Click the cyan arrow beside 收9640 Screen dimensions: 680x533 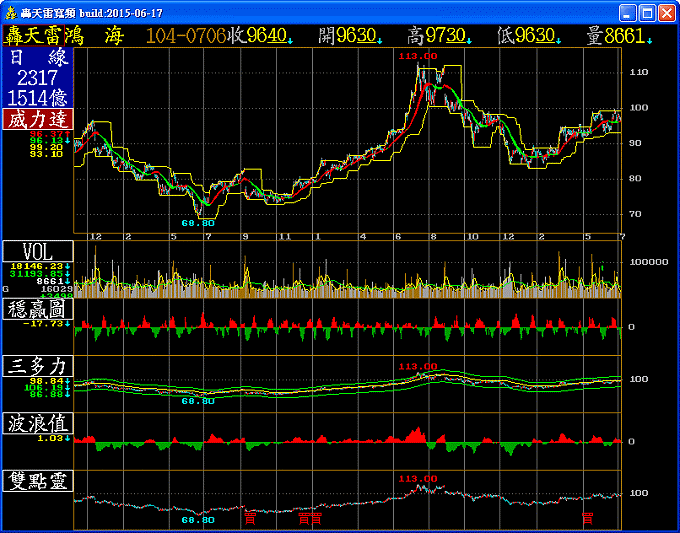[x=289, y=41]
